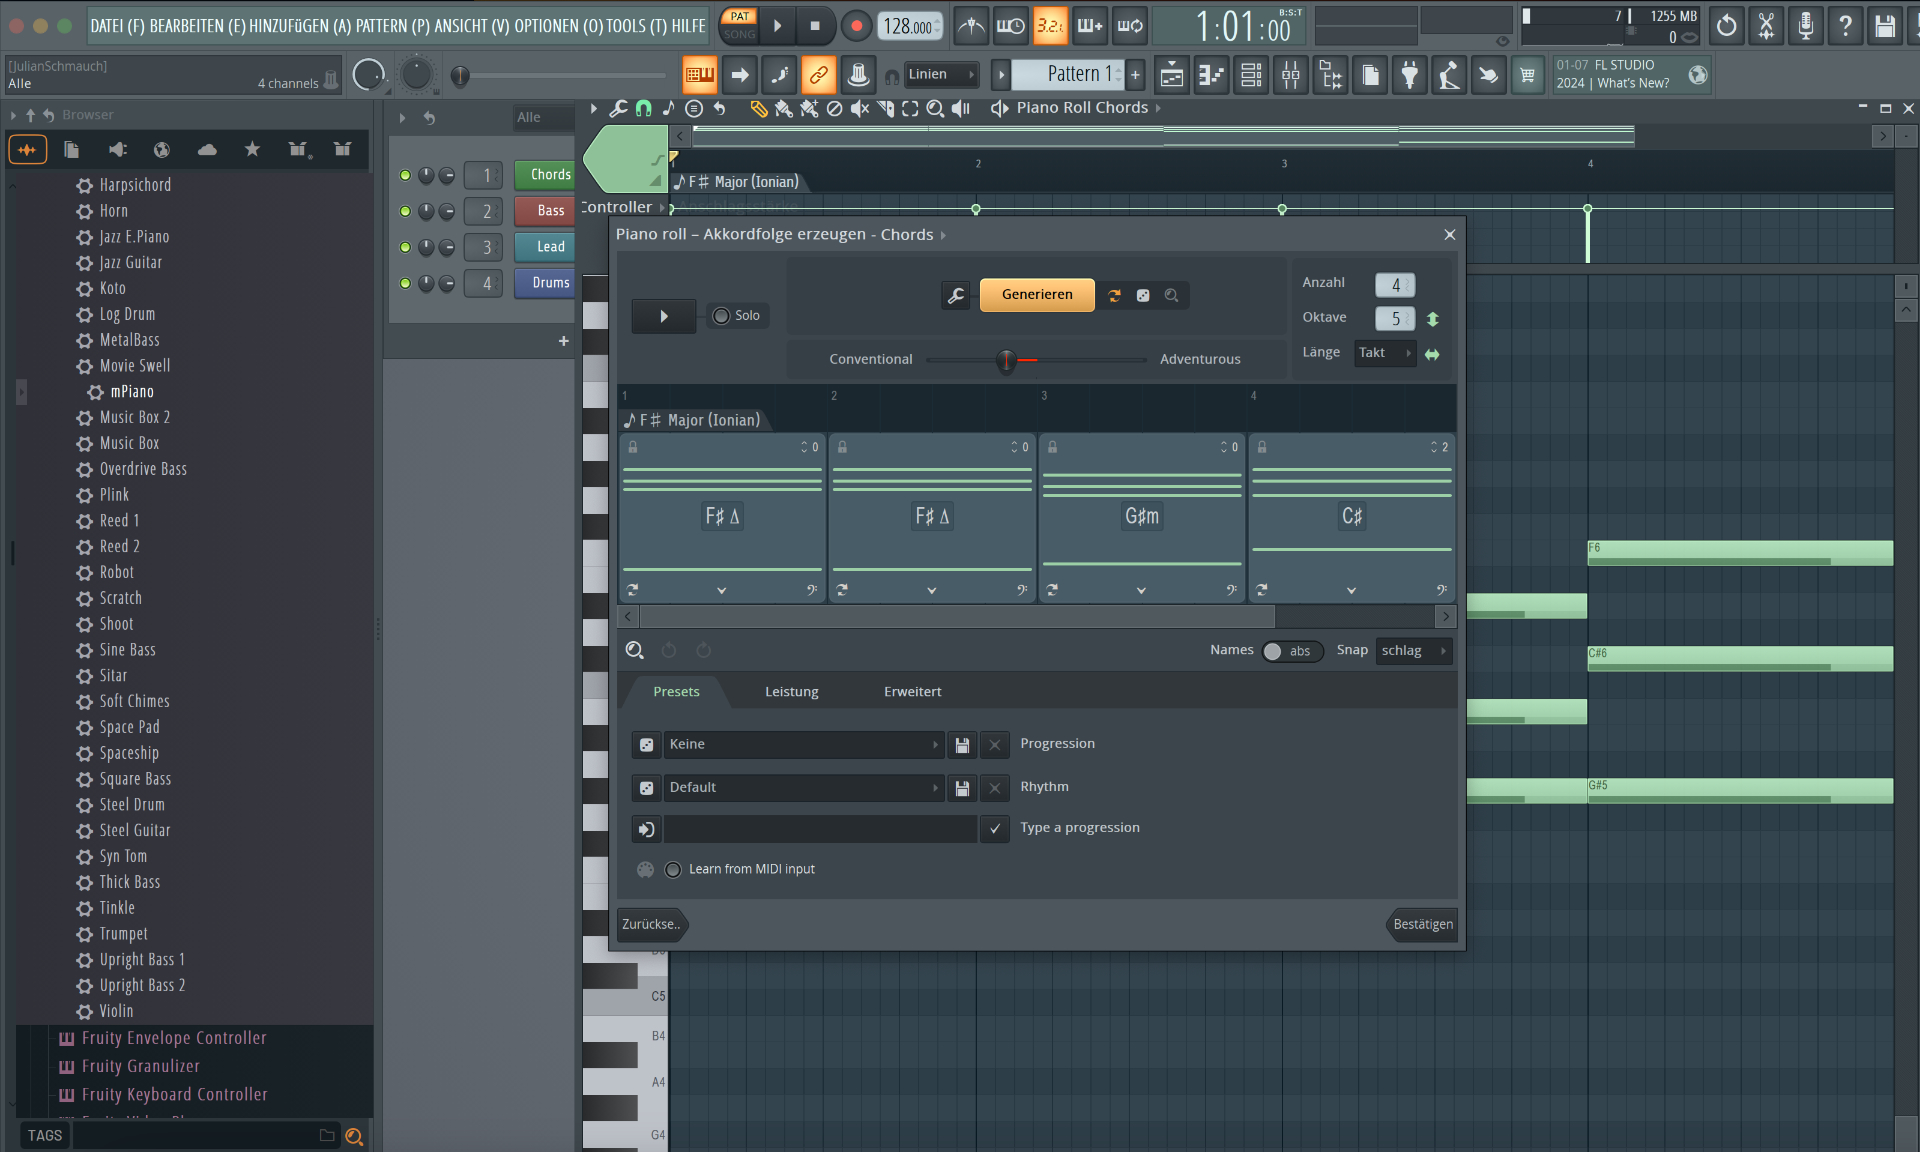Image resolution: width=1920 pixels, height=1152 pixels.
Task: Enable Learn from MIDI input
Action: pos(673,870)
